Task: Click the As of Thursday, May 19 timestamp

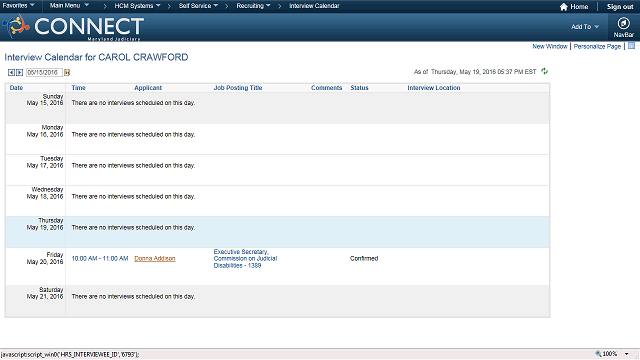Action: coord(475,72)
